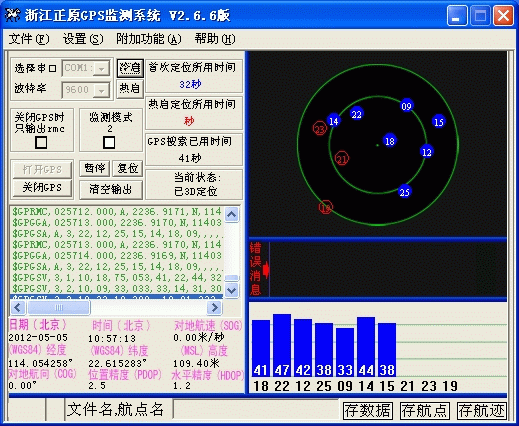Click horizontal scroll right arrow
The height and width of the screenshot is (426, 519).
[x=214, y=307]
